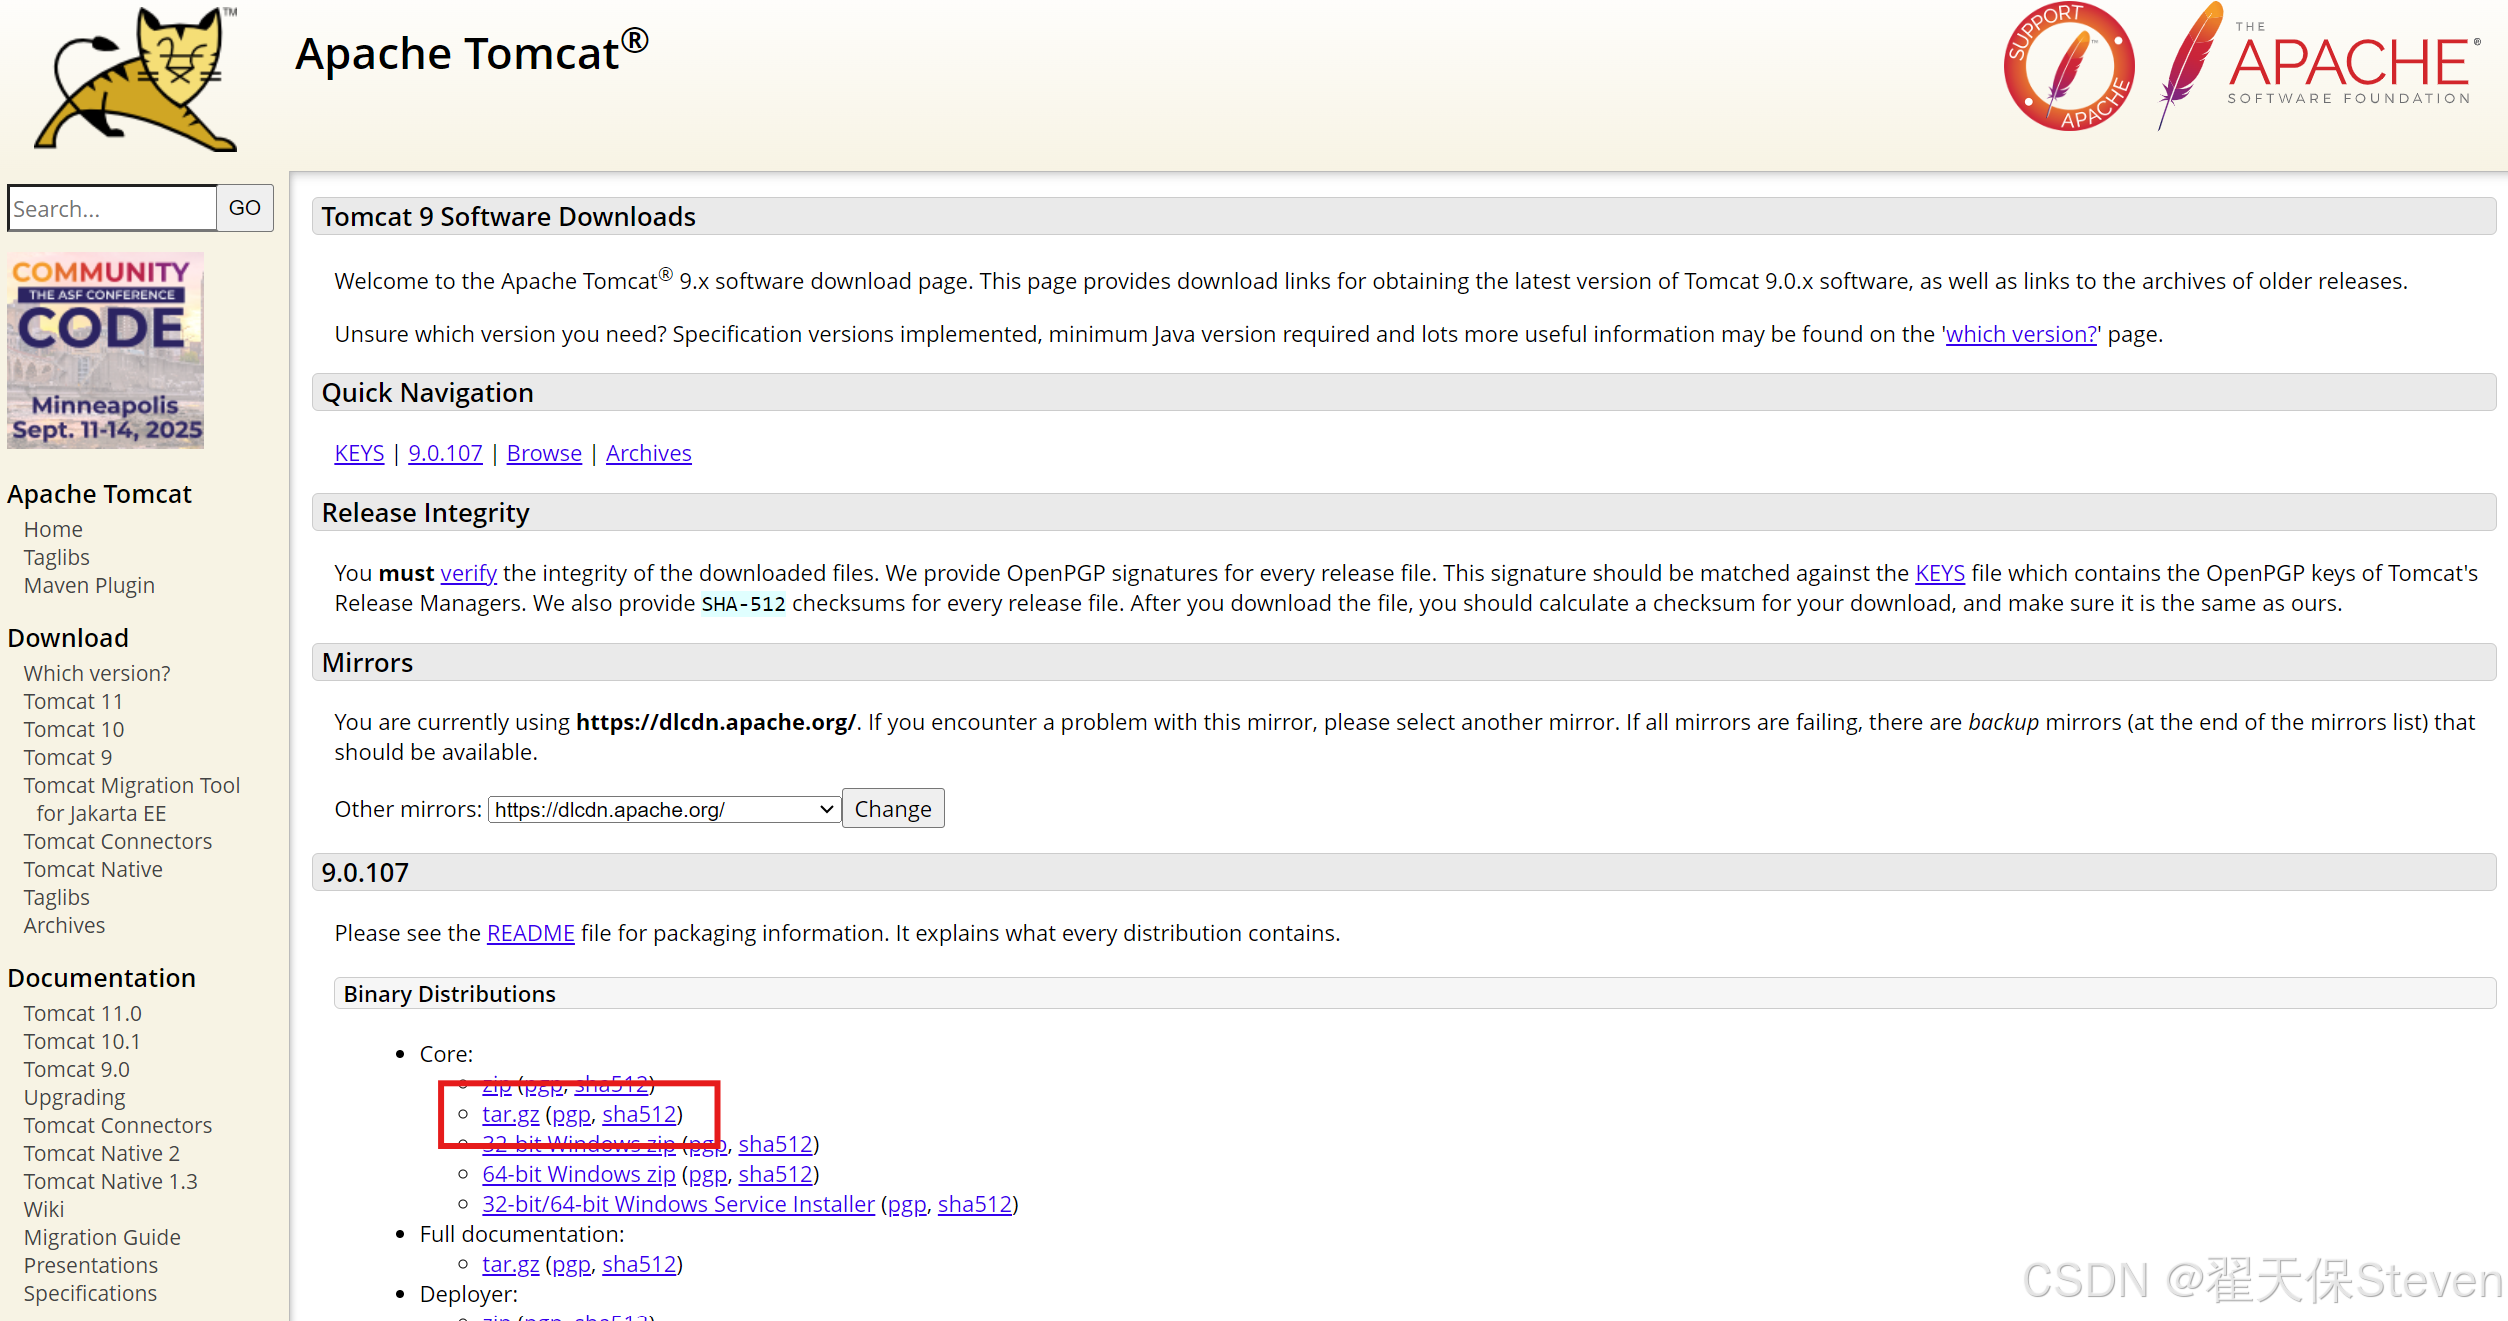Open Which version? in sidebar
Viewport: 2508px width, 1321px height.
(x=97, y=673)
